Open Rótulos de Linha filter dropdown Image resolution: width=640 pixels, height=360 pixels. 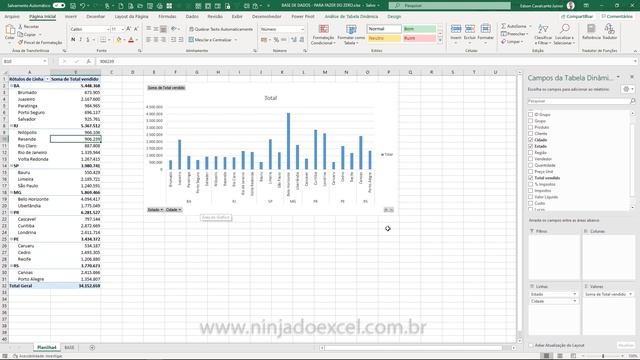(x=47, y=79)
